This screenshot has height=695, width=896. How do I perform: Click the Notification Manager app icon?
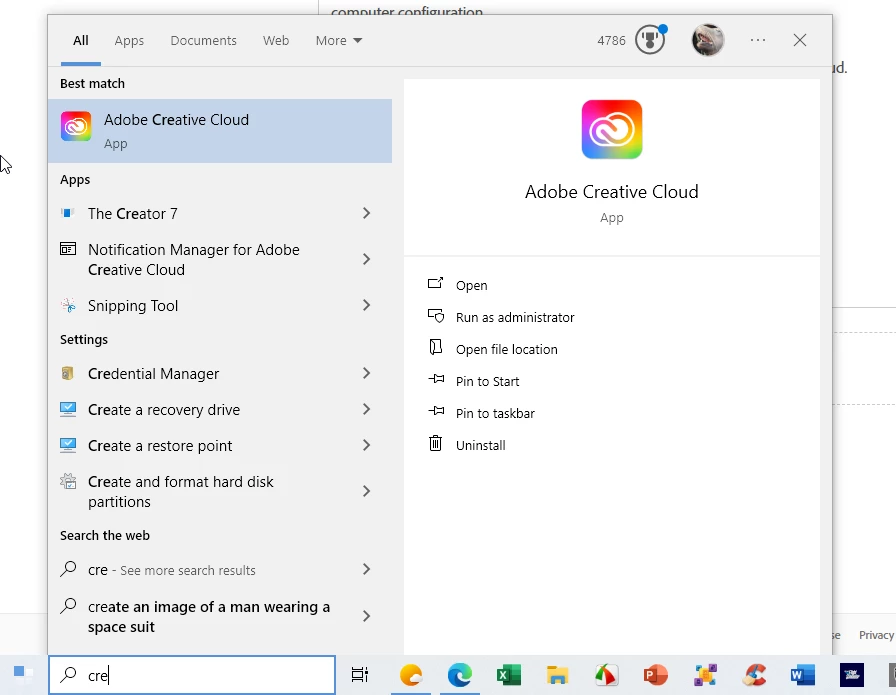click(x=68, y=249)
